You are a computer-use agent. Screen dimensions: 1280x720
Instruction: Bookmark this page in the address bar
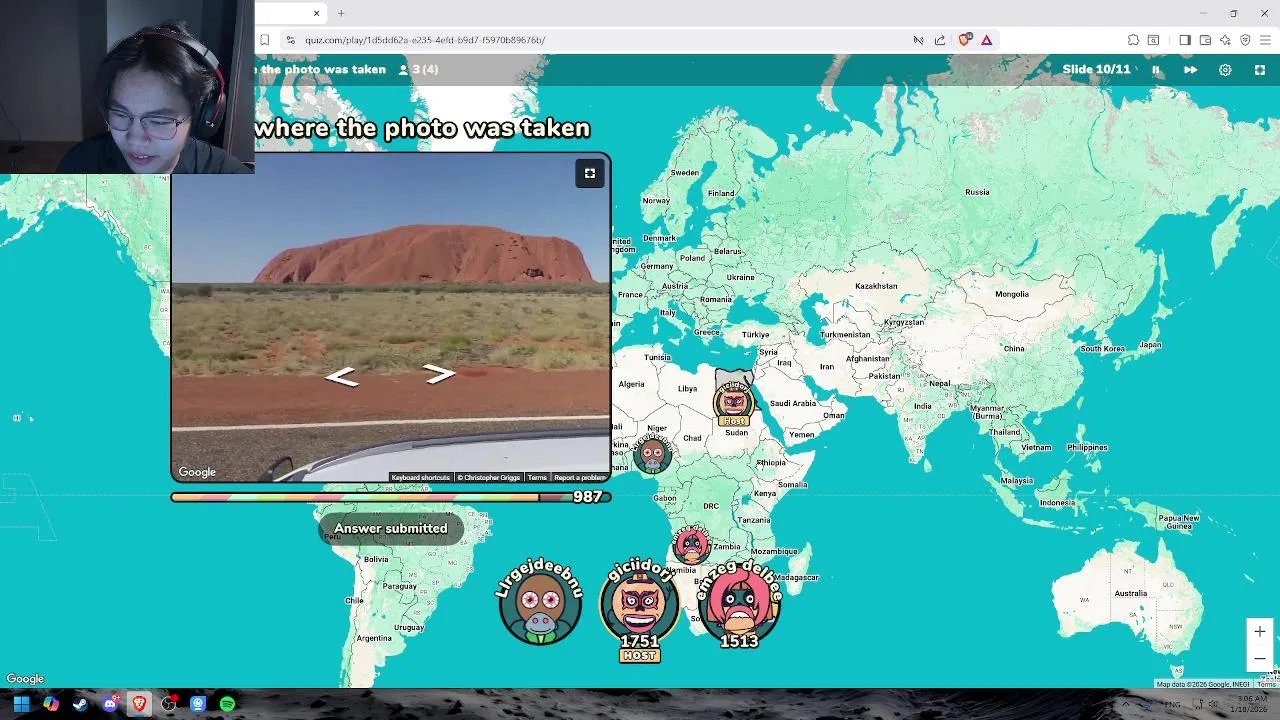[264, 40]
